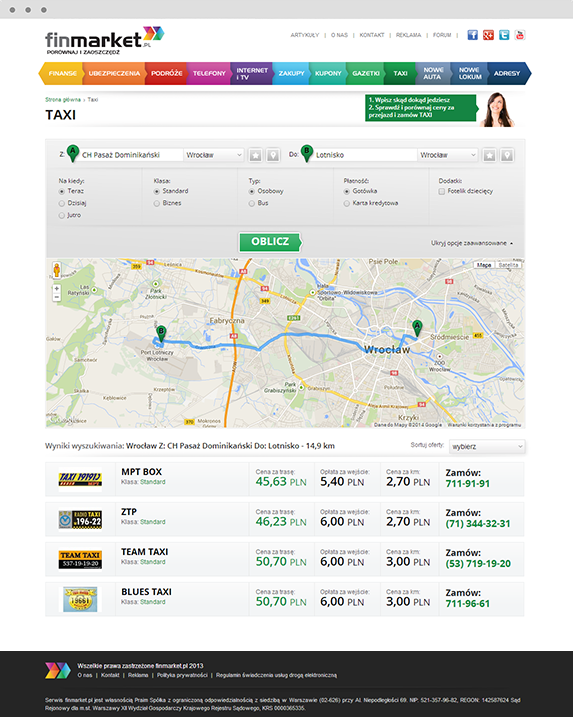Select Biznes class radio
The image size is (573, 717).
157,203
